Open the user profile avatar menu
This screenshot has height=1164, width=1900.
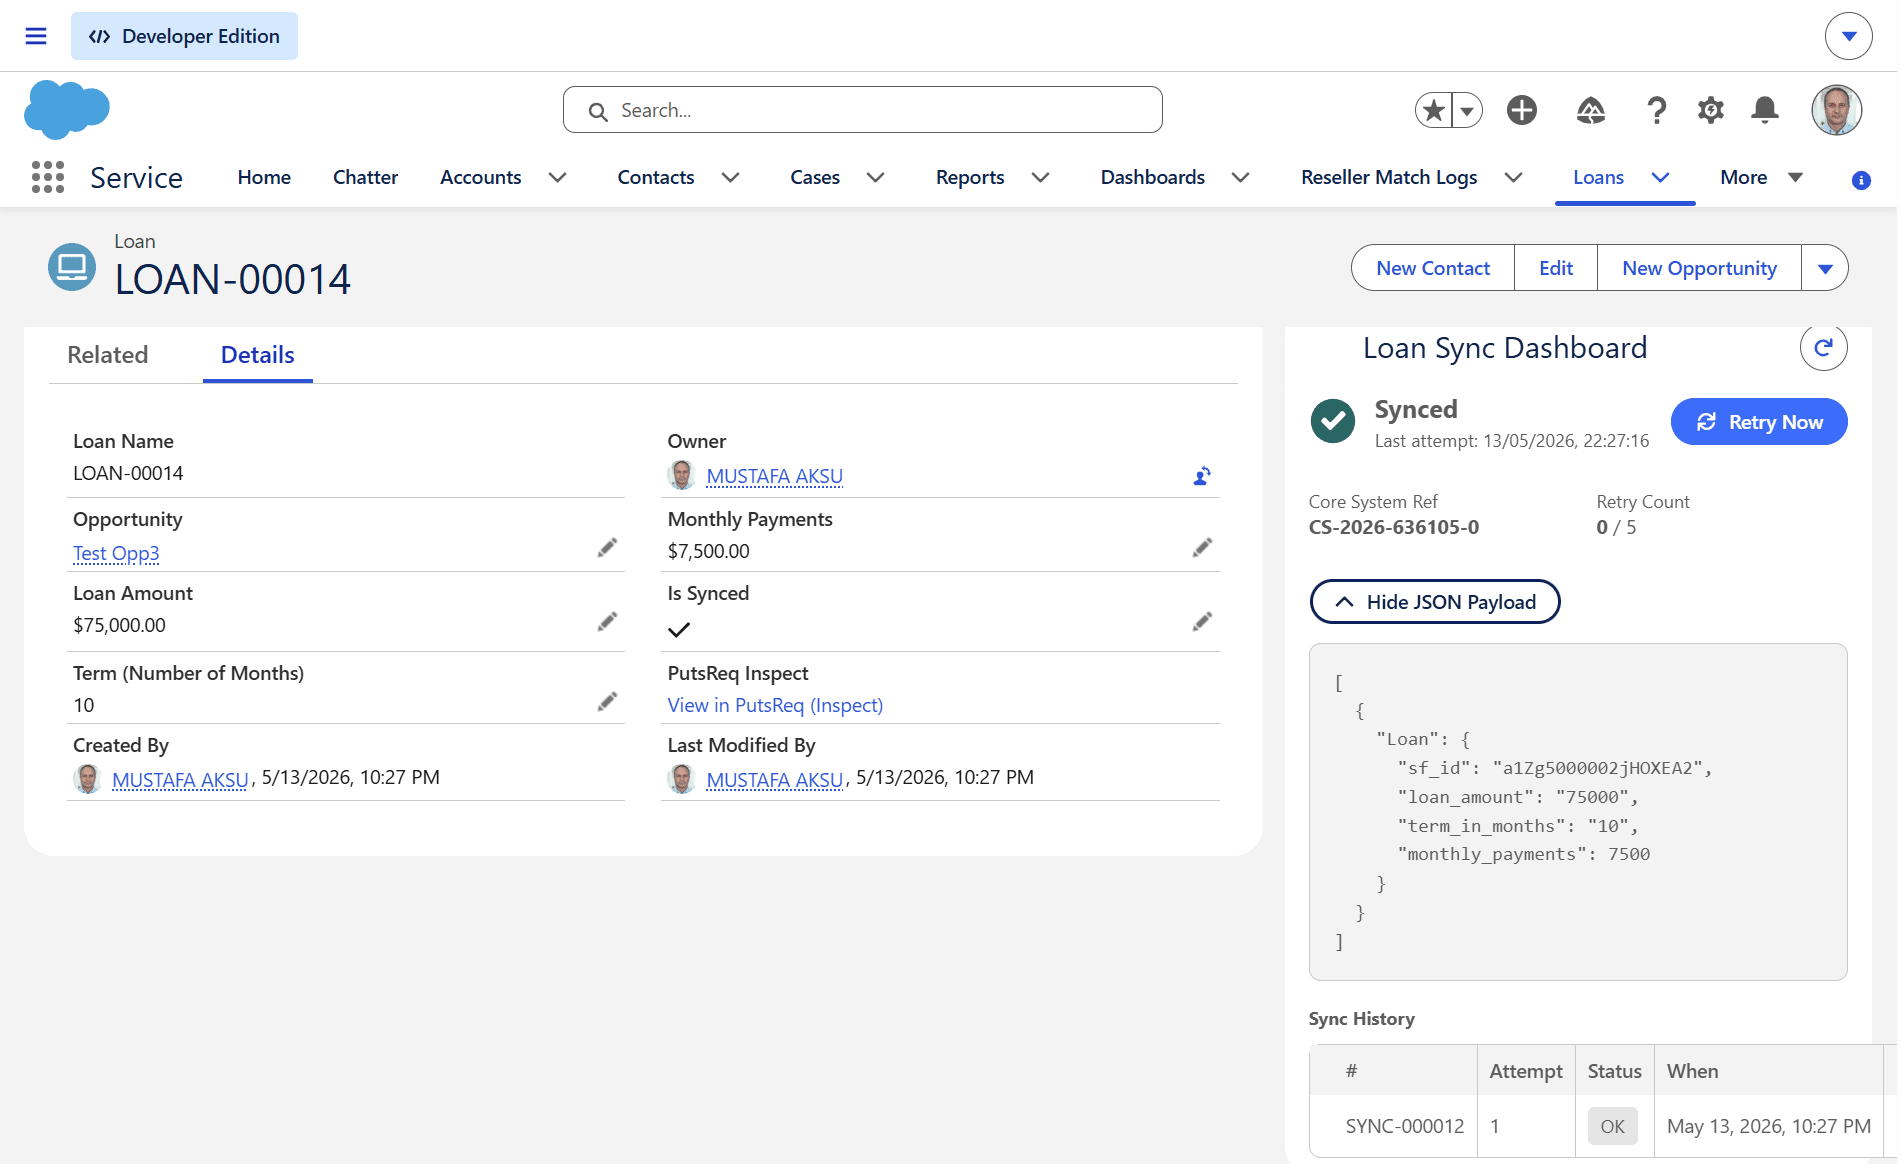[1836, 110]
